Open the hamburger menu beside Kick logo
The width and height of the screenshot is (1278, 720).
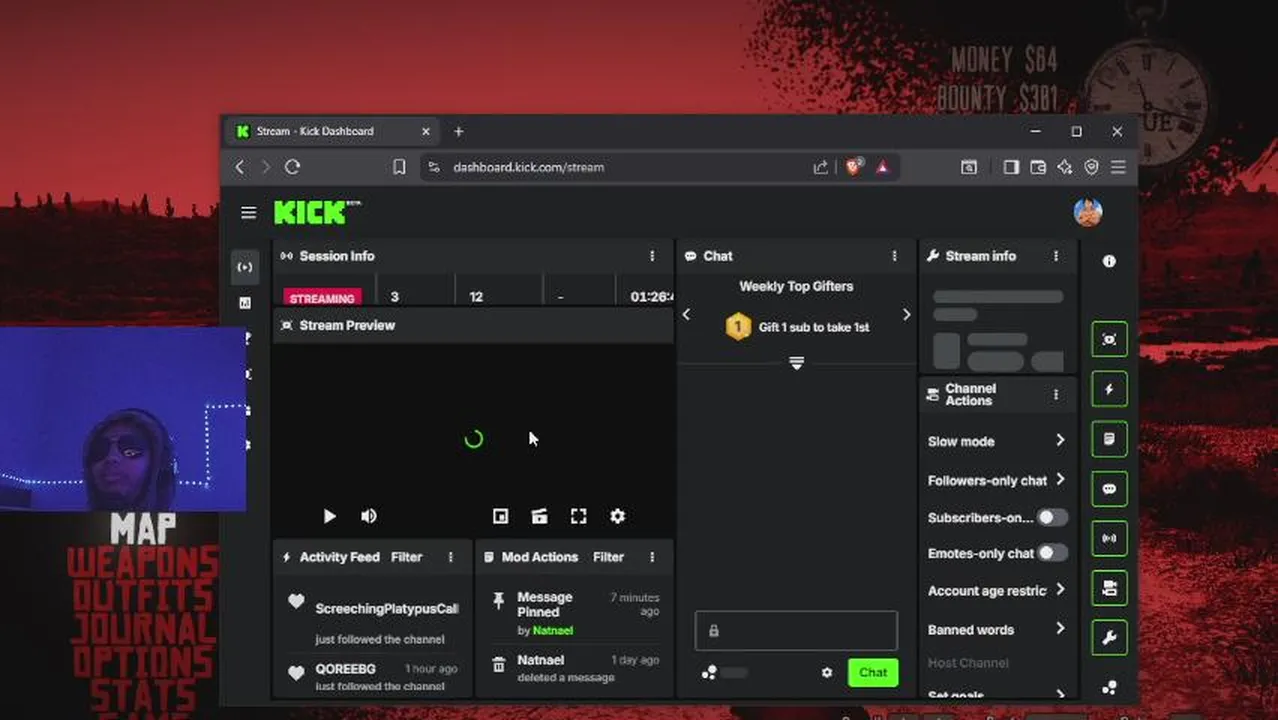[x=248, y=212]
